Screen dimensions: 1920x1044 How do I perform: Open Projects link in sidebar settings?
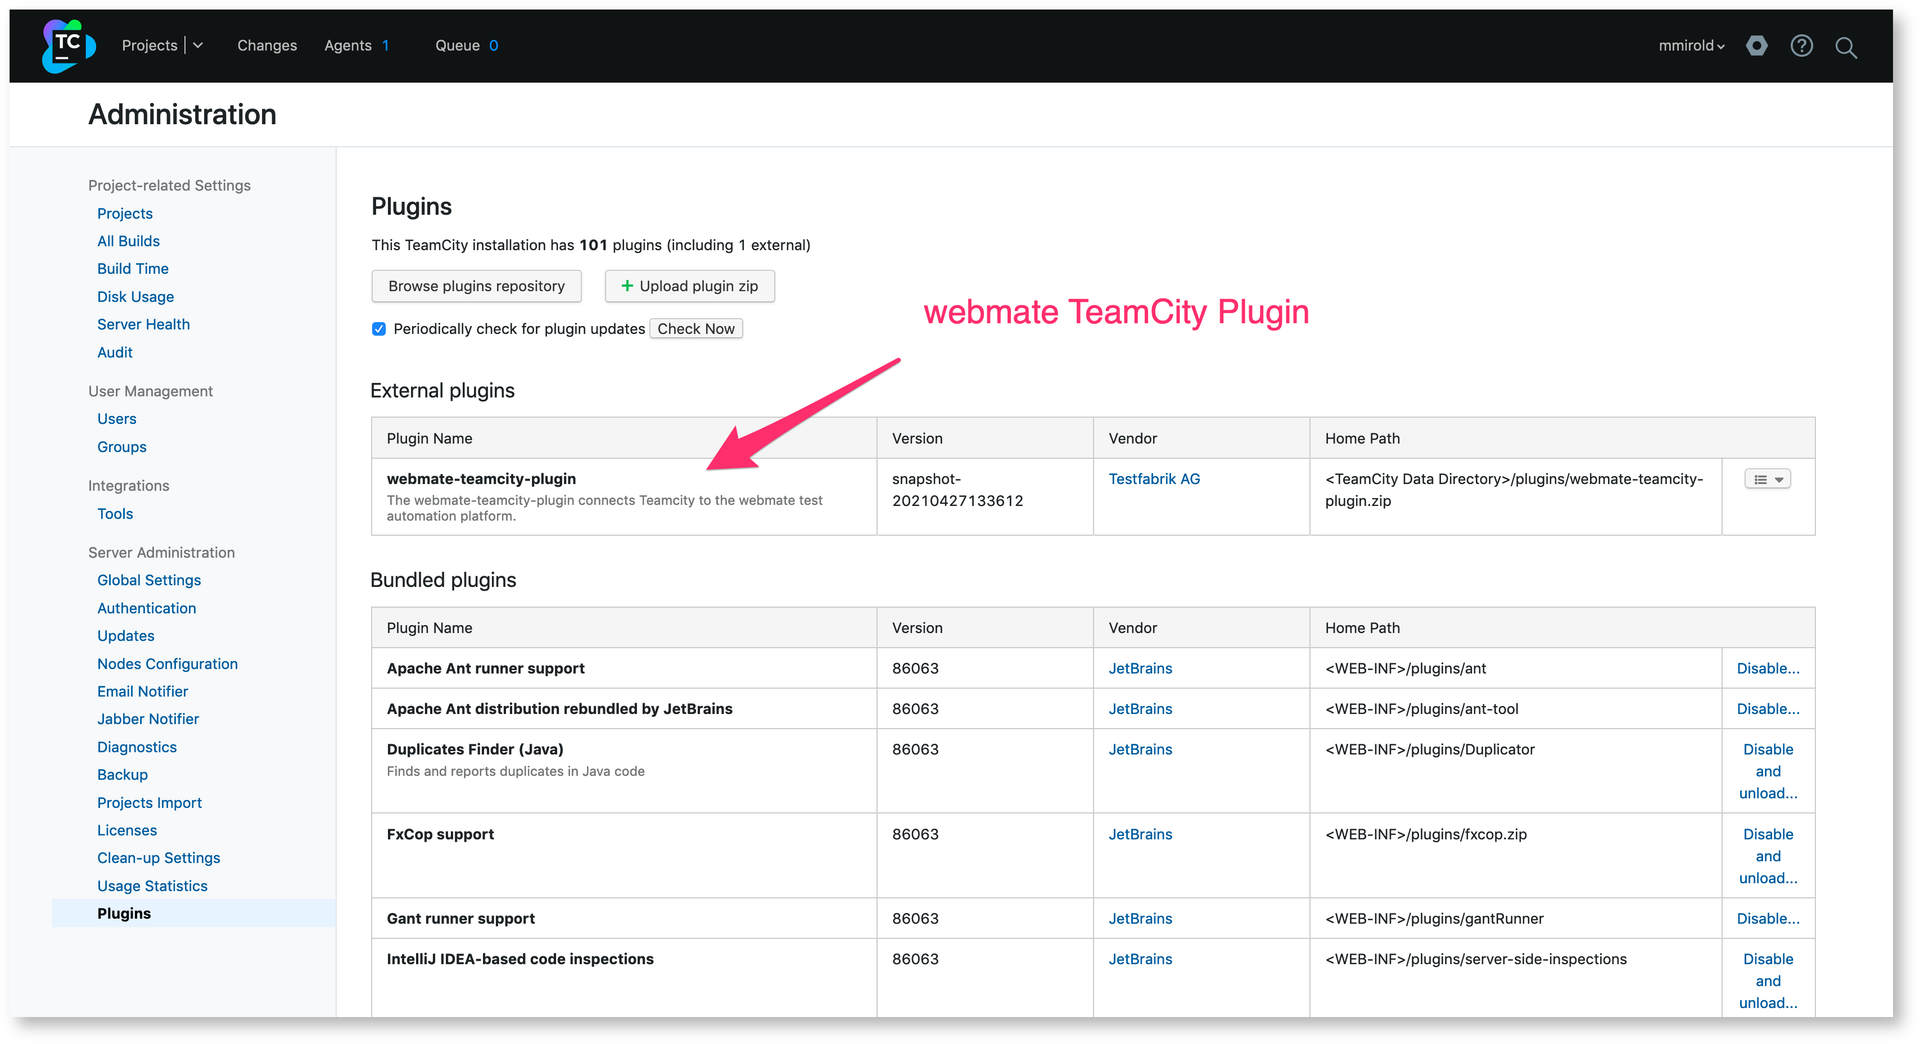(125, 214)
